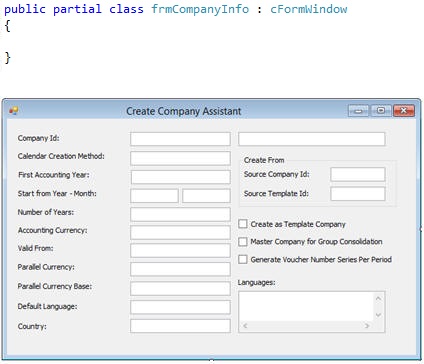
Task: Click the wide company name field beside Company Id
Action: tap(312, 139)
